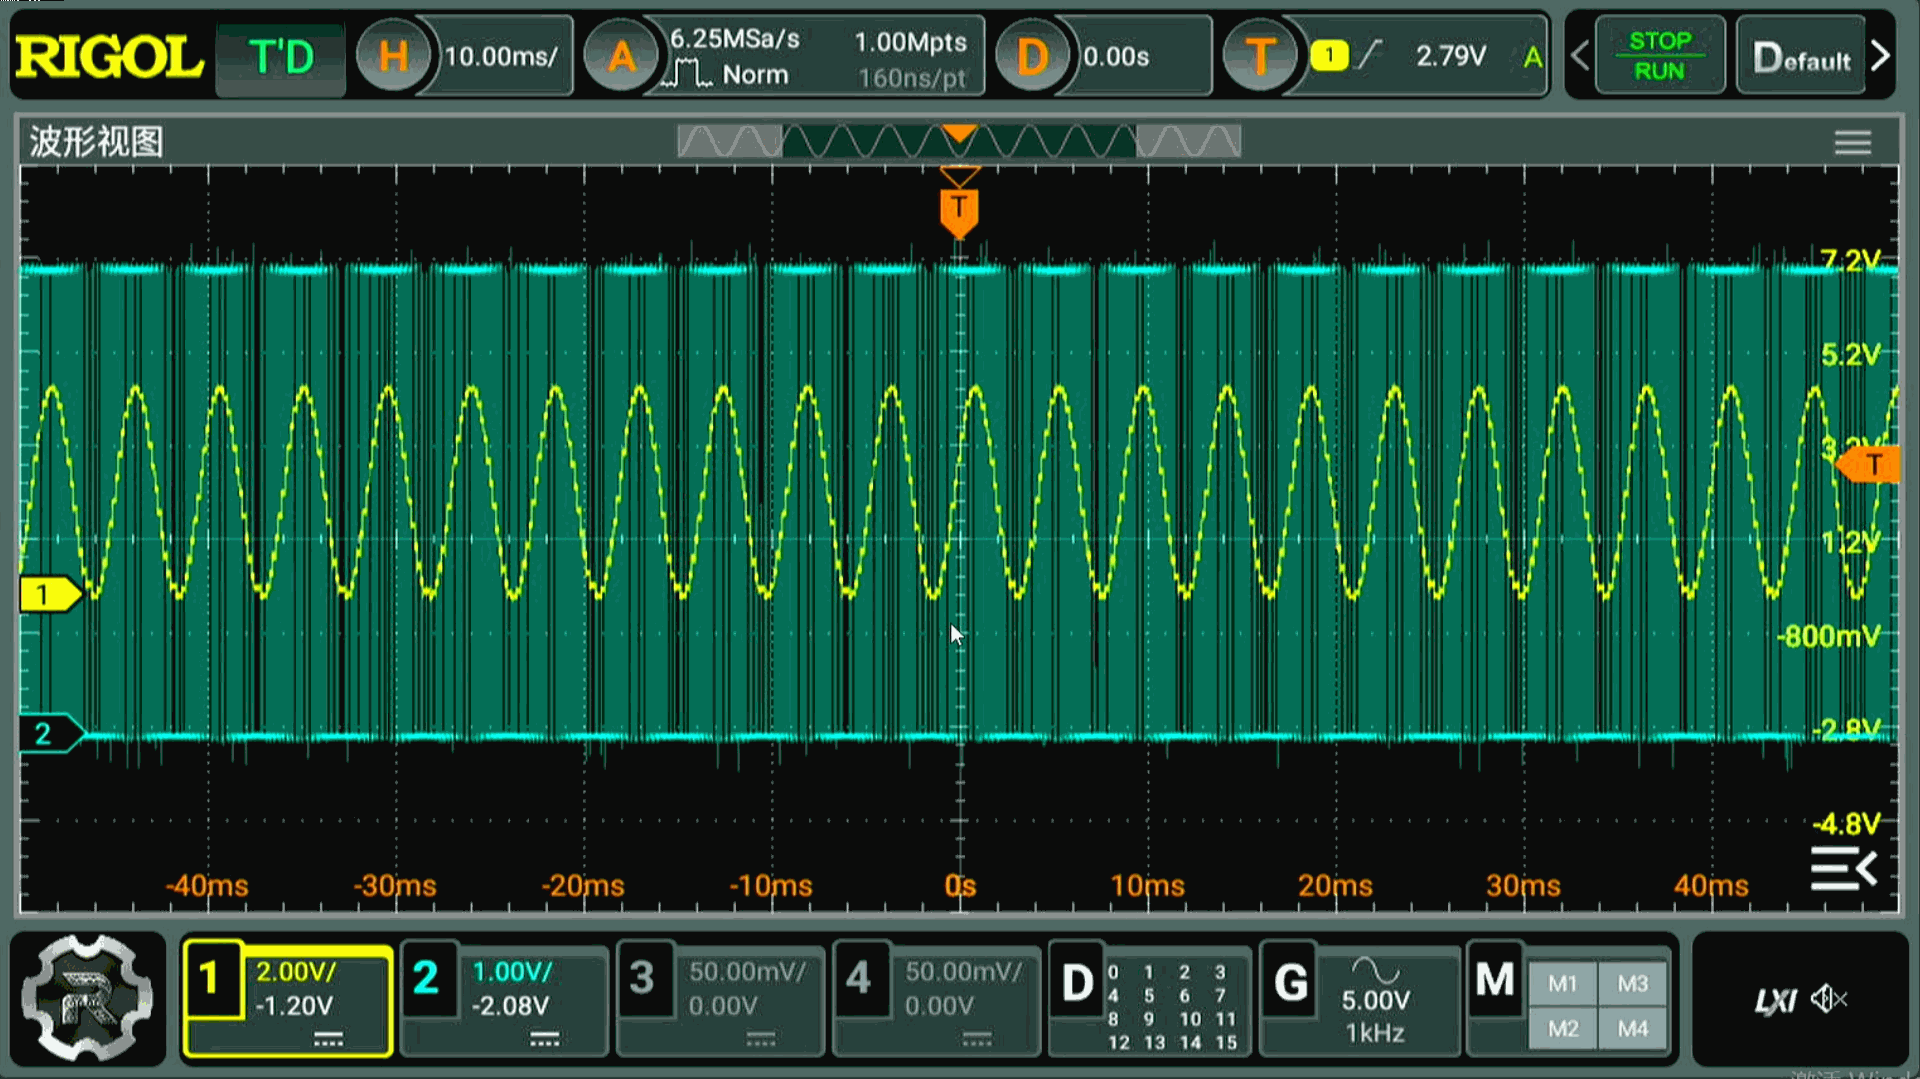Select the channel 2 ground level marker

(x=50, y=733)
